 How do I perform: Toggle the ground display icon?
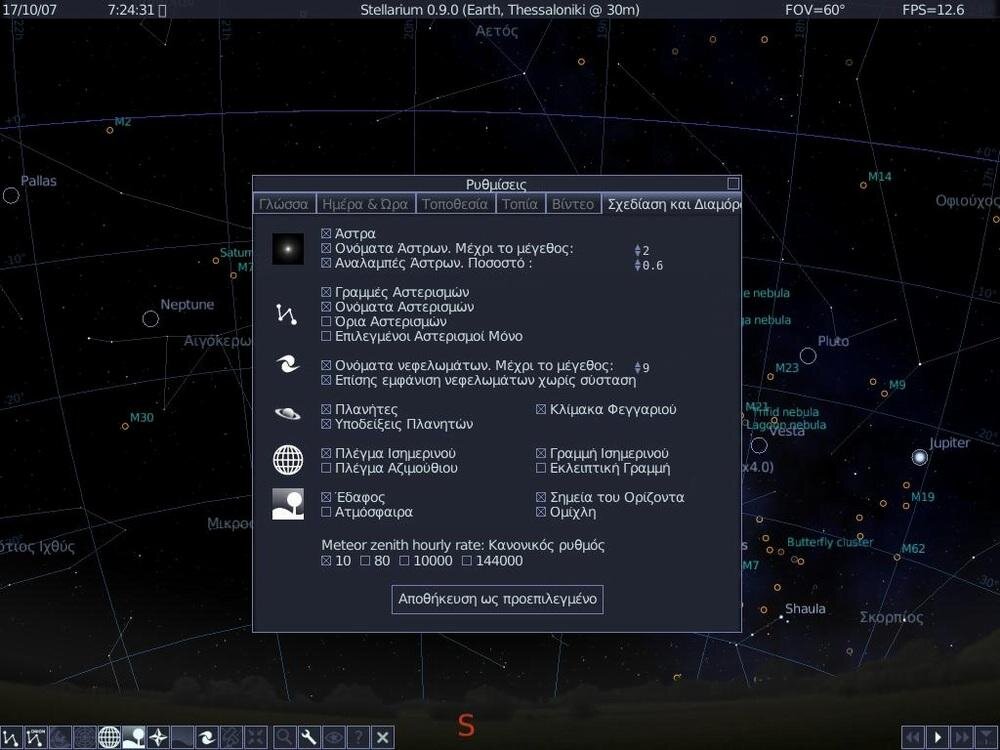coord(134,737)
